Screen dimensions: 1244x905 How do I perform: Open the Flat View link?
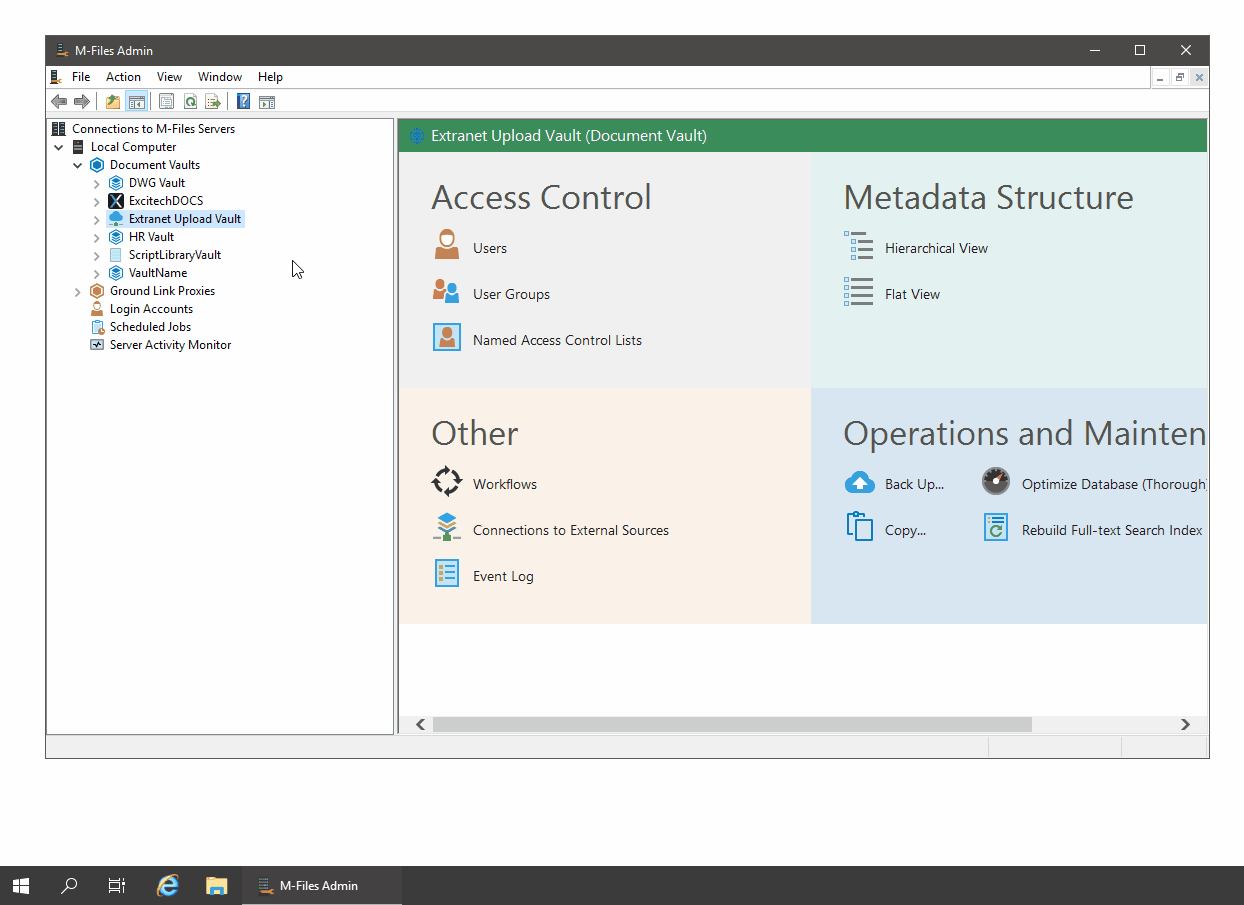[912, 294]
